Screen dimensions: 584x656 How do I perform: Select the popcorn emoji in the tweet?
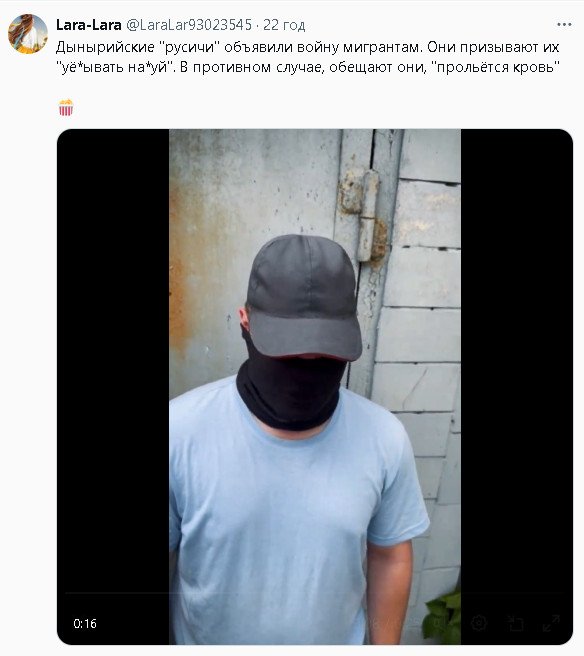(x=66, y=107)
